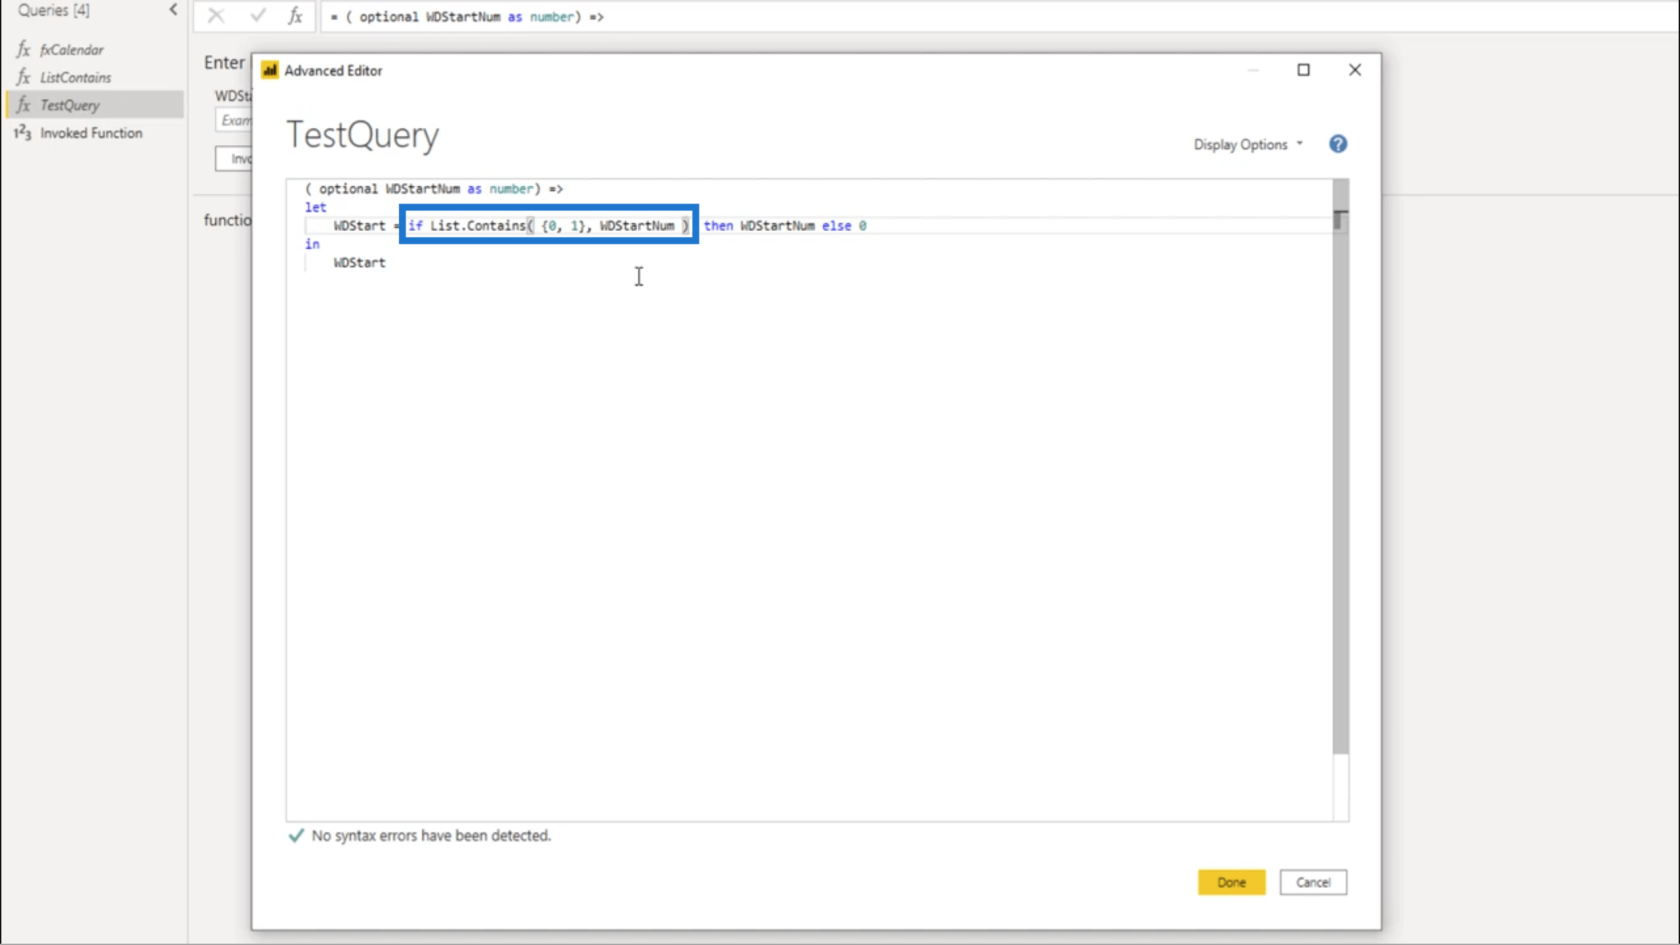Click 'then' keyword in the code

pyautogui.click(x=718, y=226)
